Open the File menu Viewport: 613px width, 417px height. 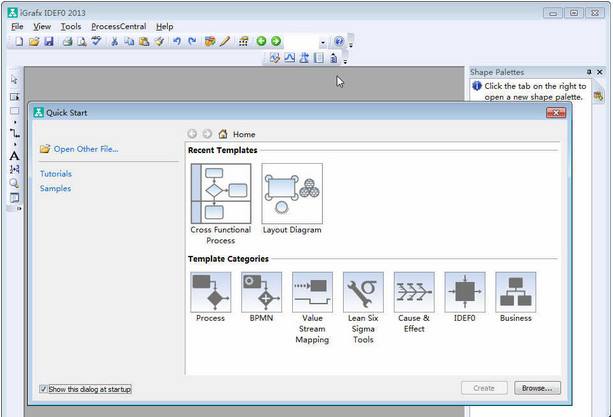(x=17, y=27)
